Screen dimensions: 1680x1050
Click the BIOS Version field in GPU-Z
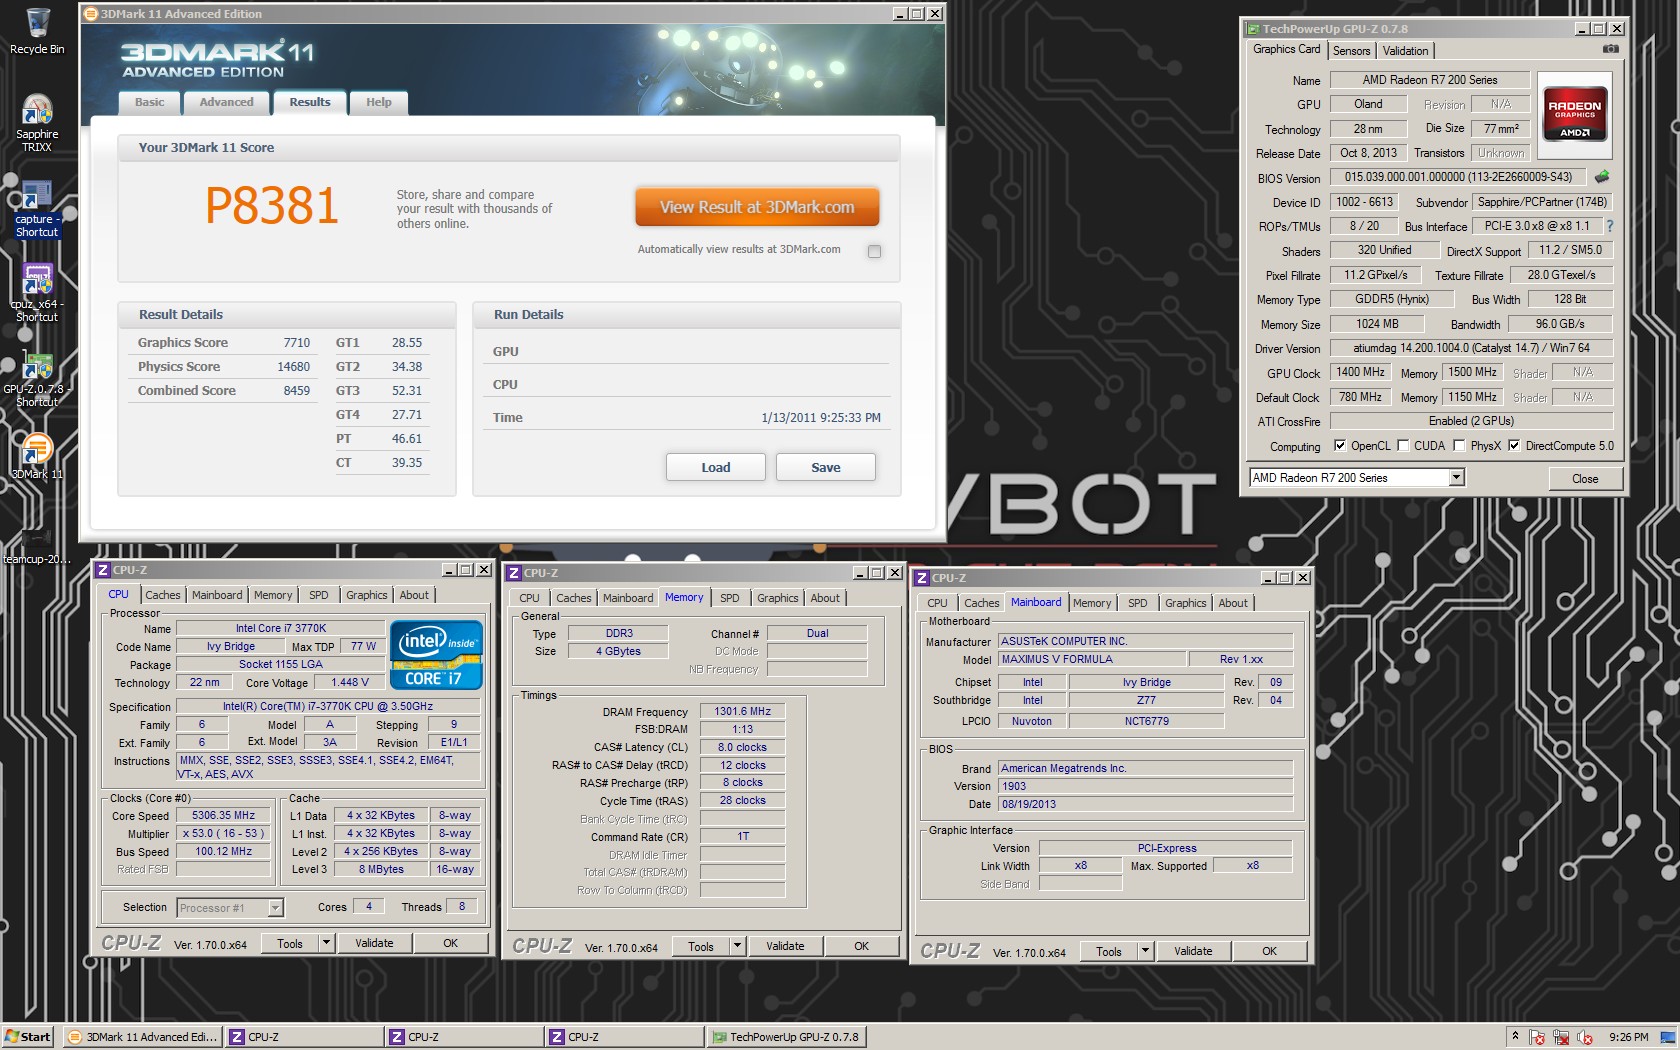coord(1458,177)
